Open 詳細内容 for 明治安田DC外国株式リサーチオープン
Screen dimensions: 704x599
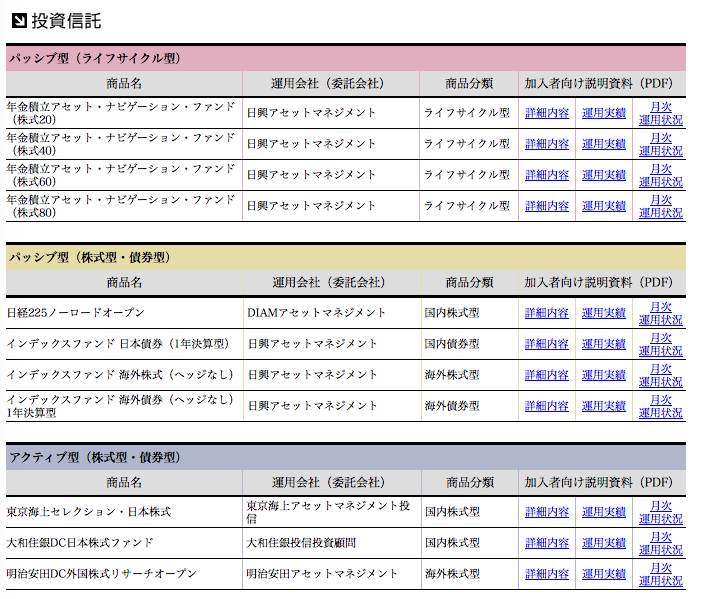547,574
